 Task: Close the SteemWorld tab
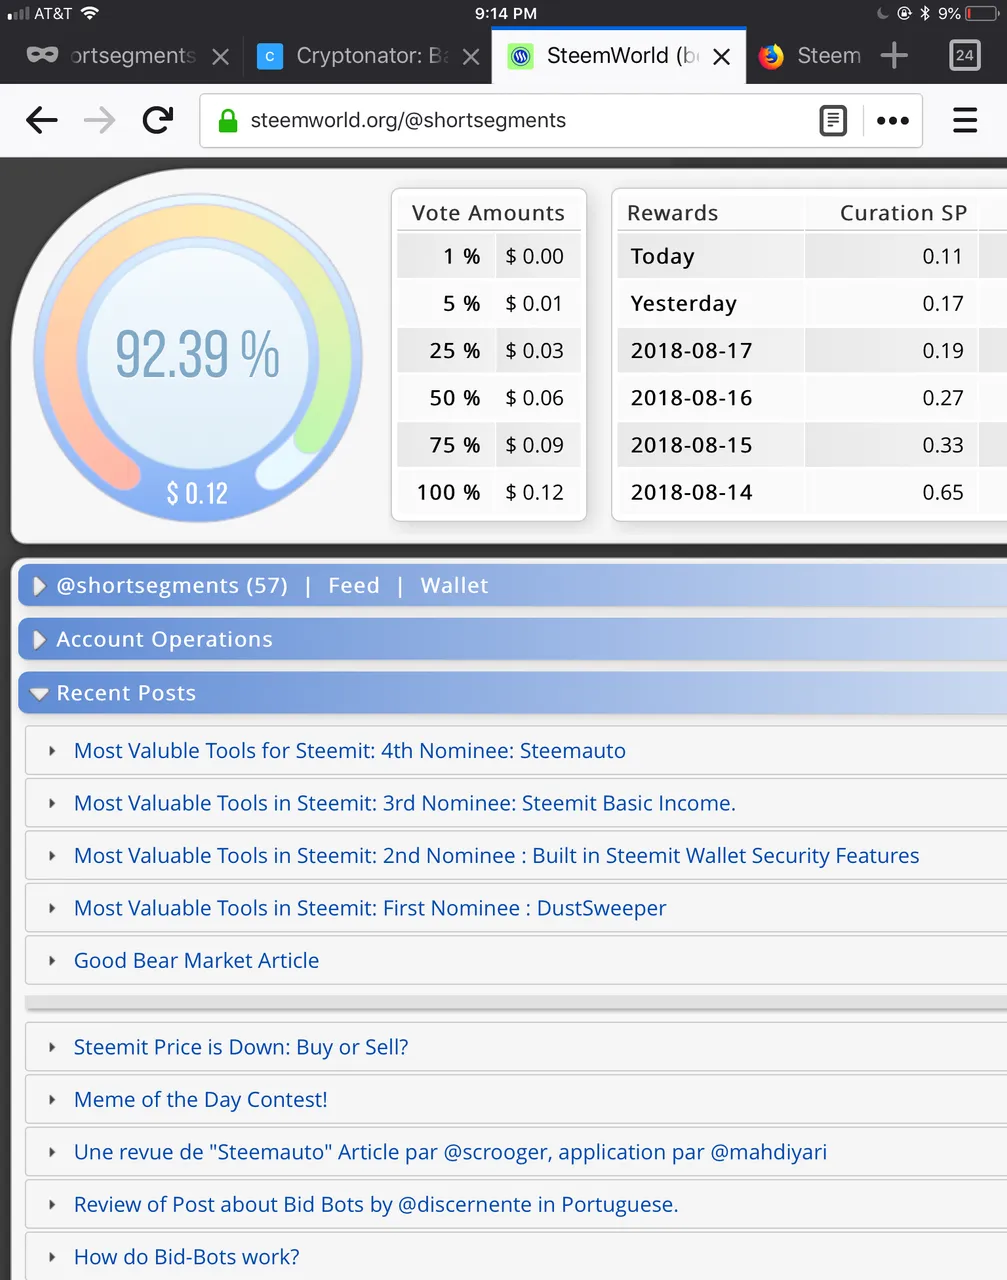(721, 57)
